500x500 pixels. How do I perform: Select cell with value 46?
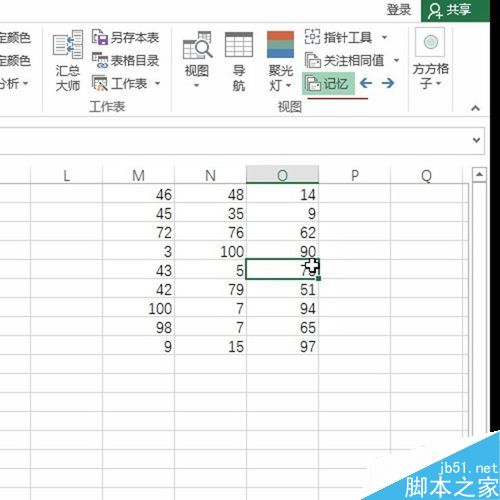click(138, 194)
